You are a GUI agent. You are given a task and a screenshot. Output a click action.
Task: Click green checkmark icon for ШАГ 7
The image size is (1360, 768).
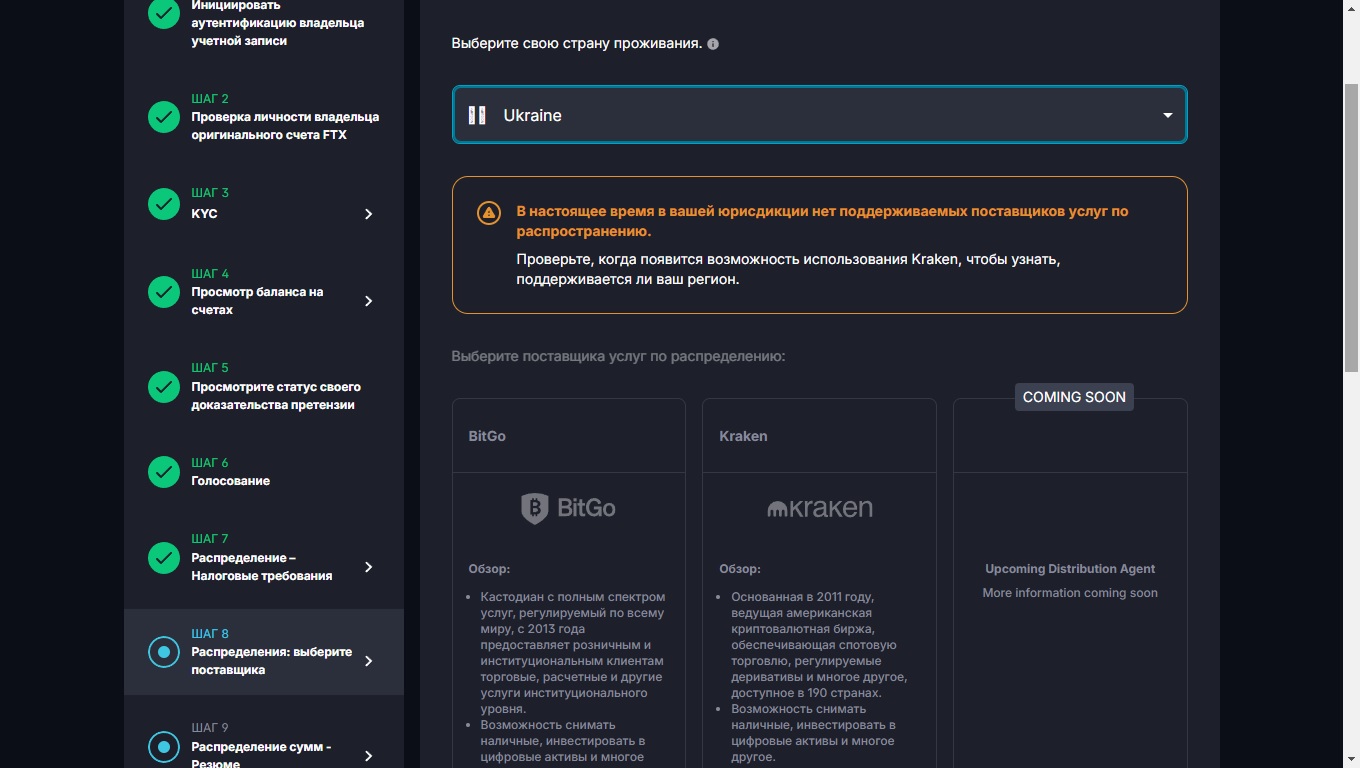[x=164, y=558]
